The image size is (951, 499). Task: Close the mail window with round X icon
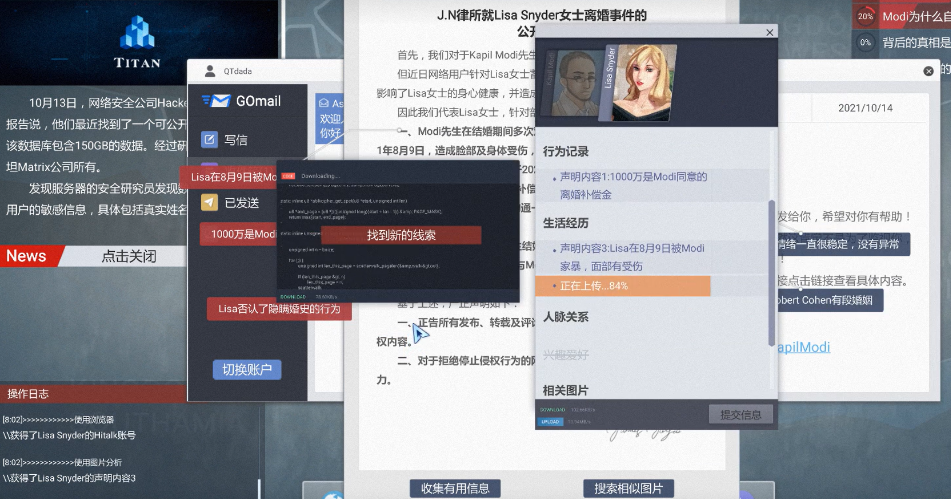click(x=928, y=71)
